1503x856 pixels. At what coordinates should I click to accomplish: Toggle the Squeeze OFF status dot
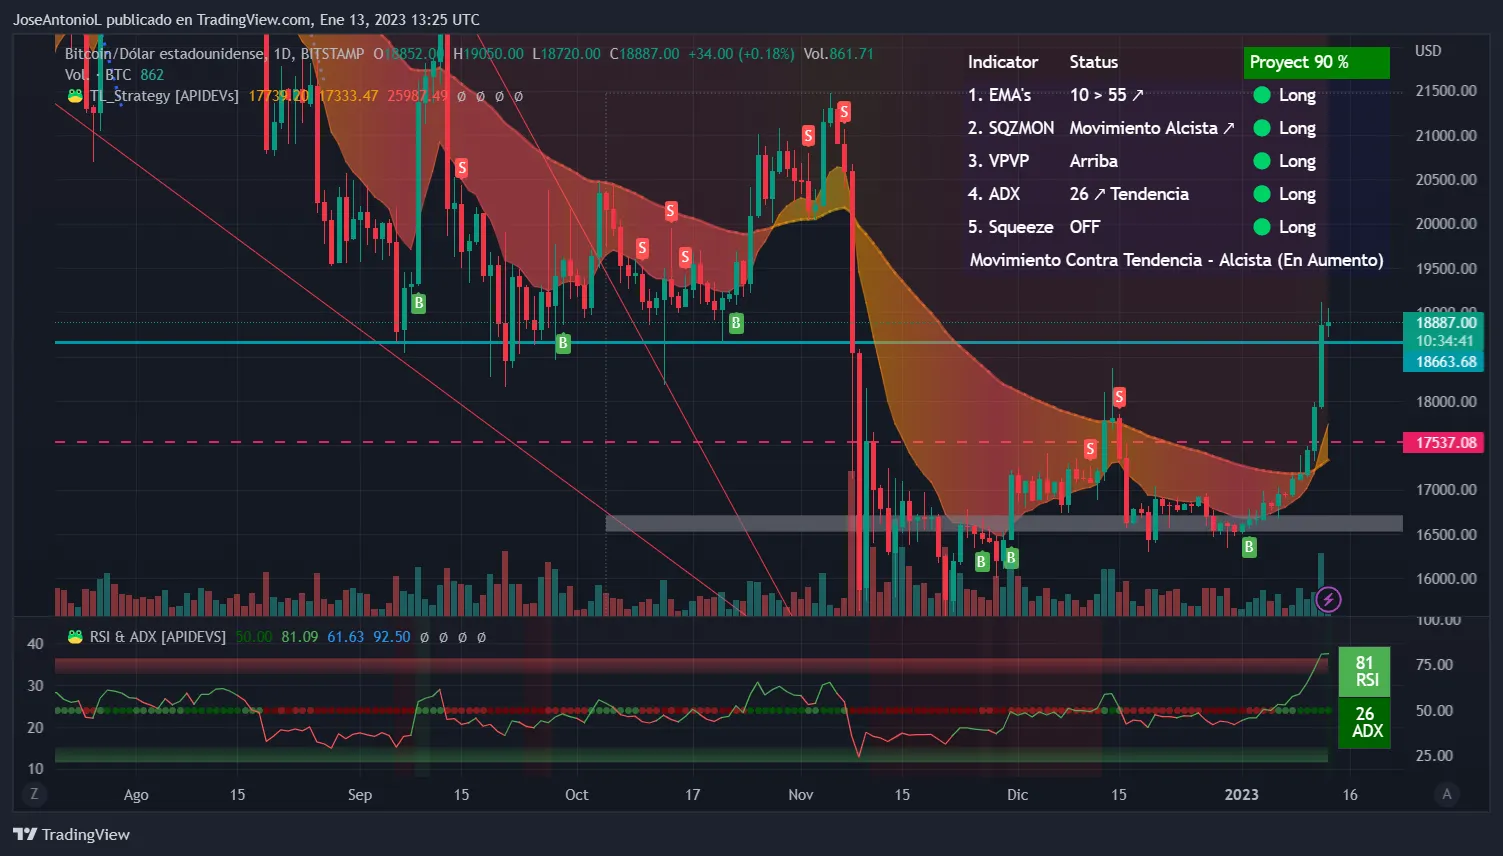pos(1261,227)
